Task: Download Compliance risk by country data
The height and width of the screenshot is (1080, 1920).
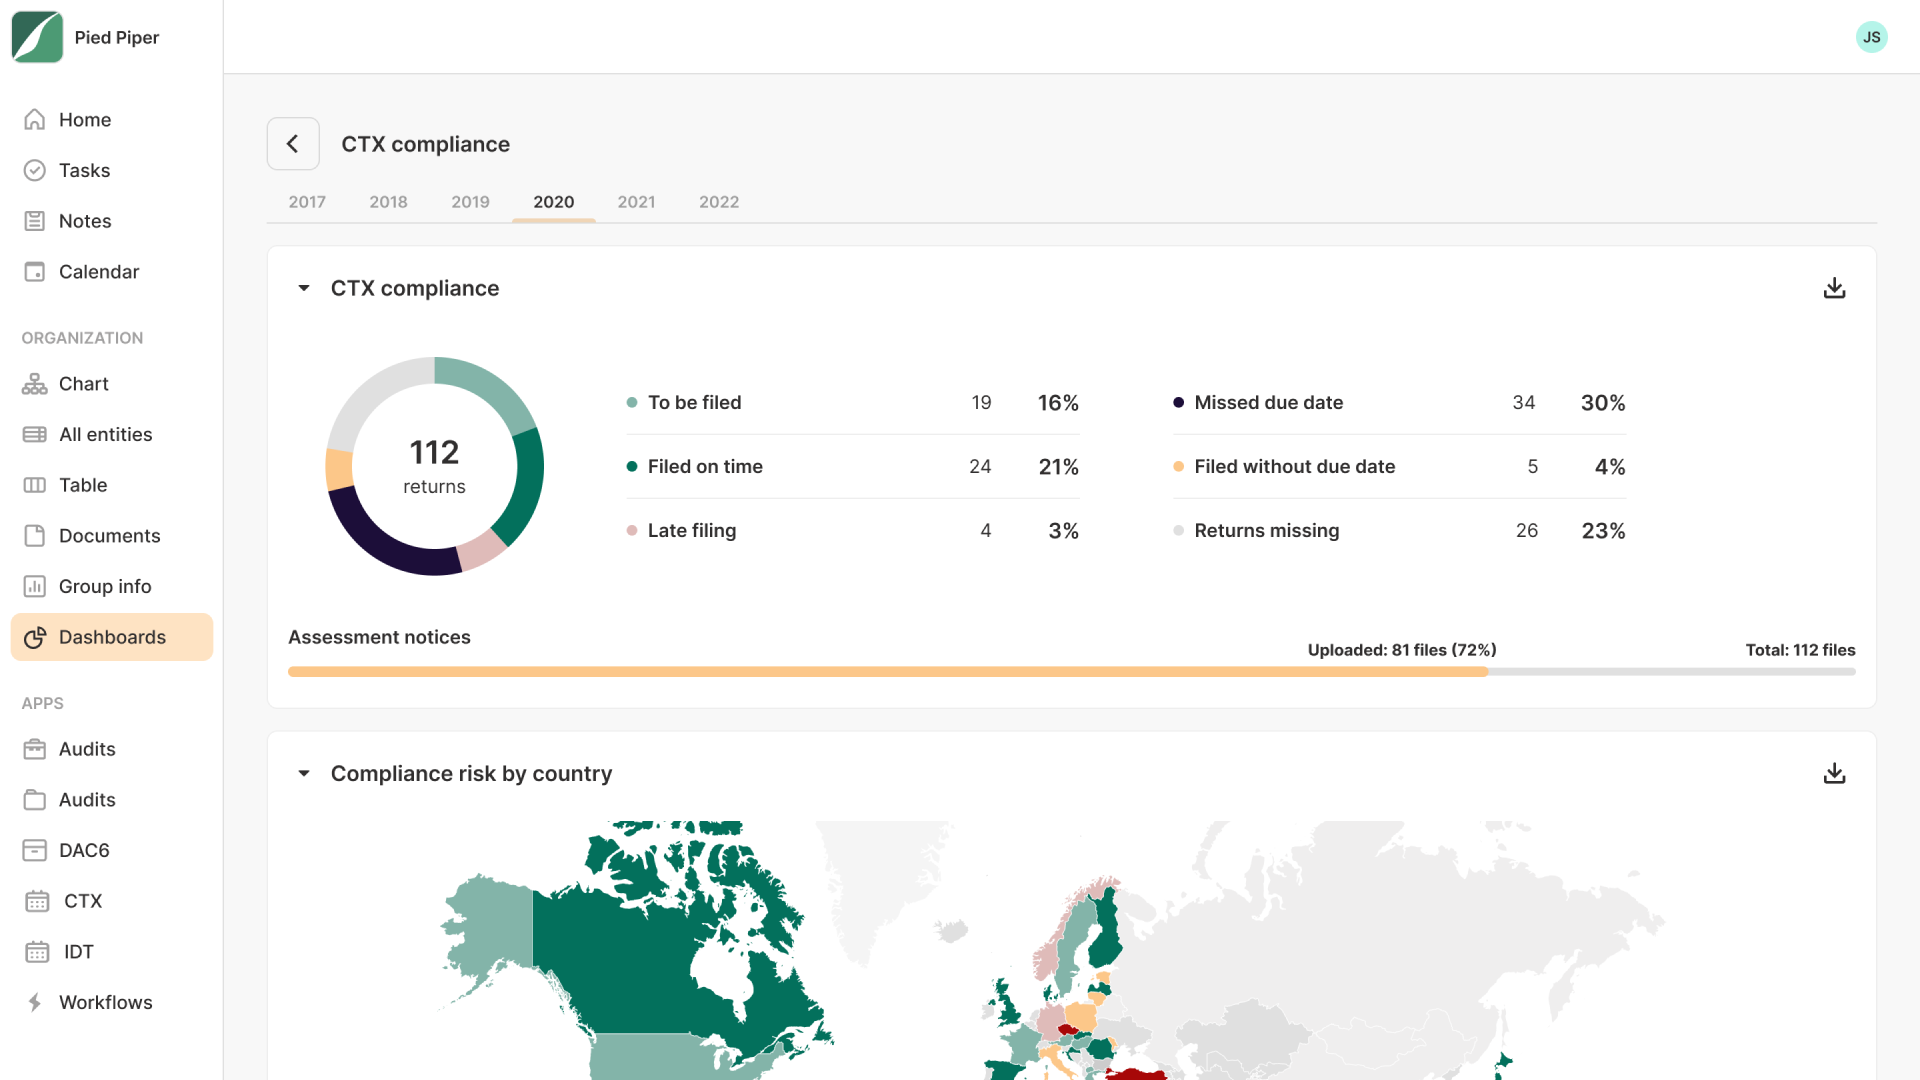Action: (x=1834, y=773)
